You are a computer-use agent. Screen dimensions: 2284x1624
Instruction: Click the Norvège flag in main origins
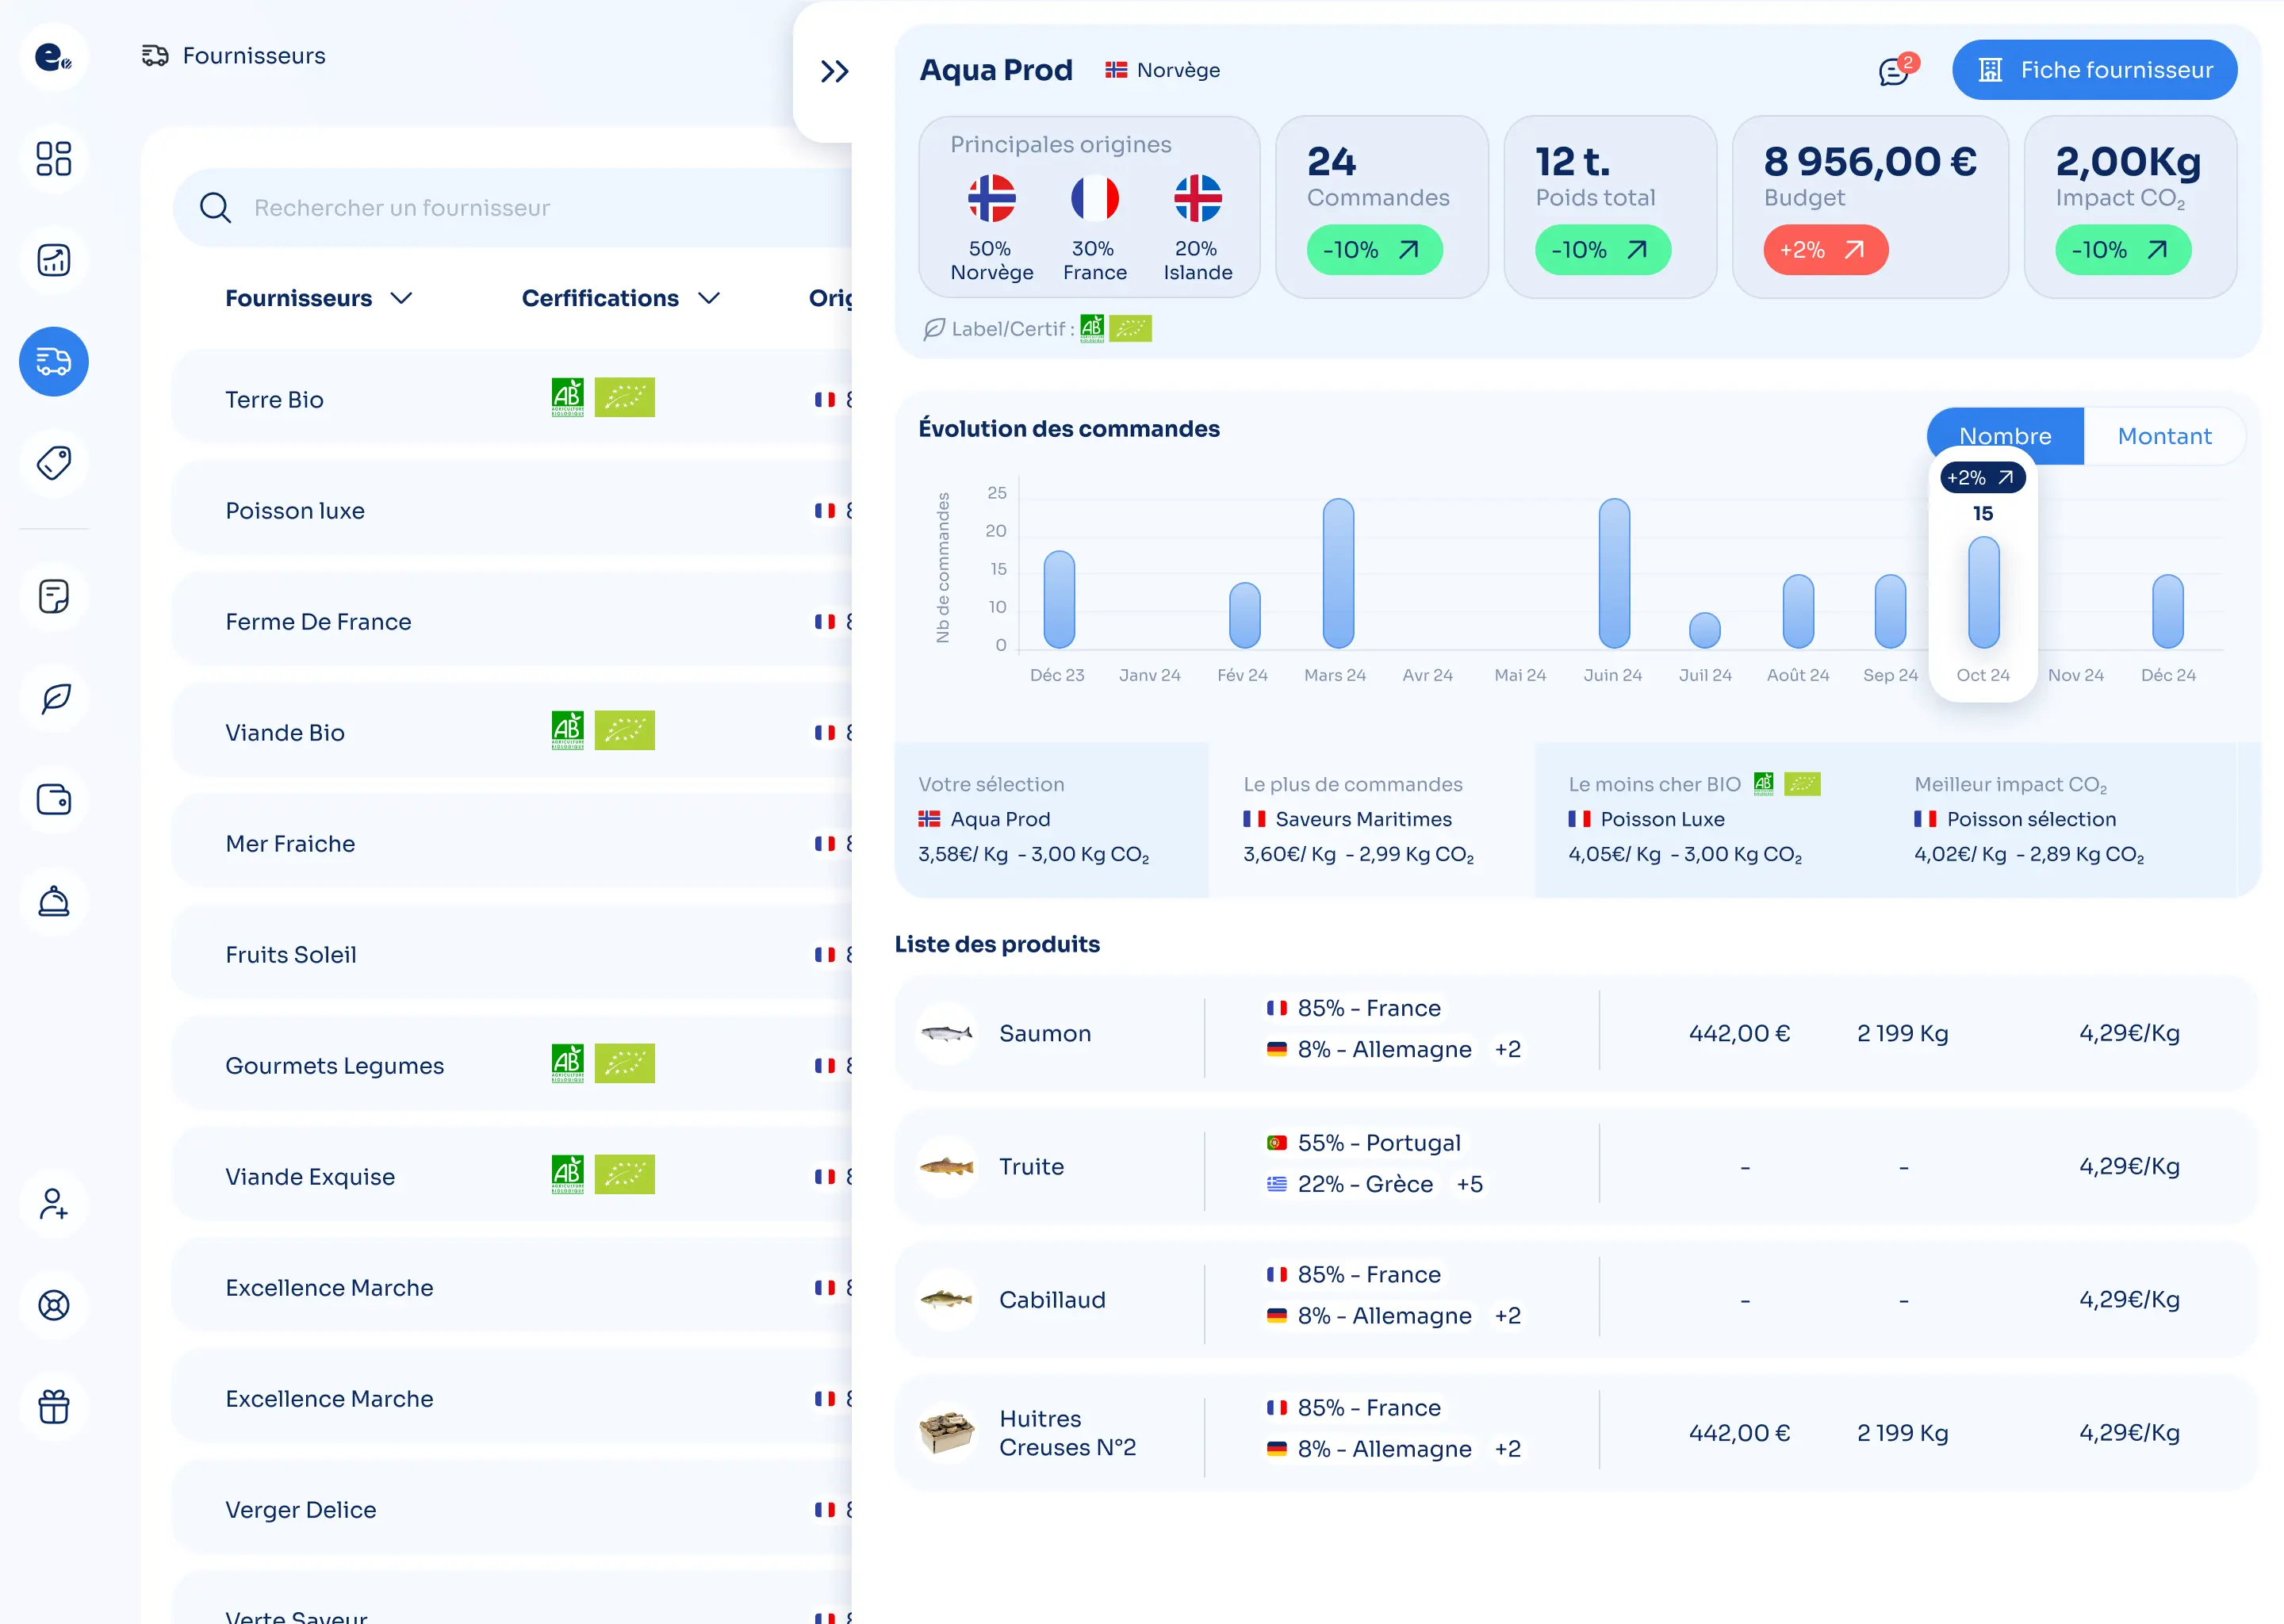pyautogui.click(x=991, y=198)
